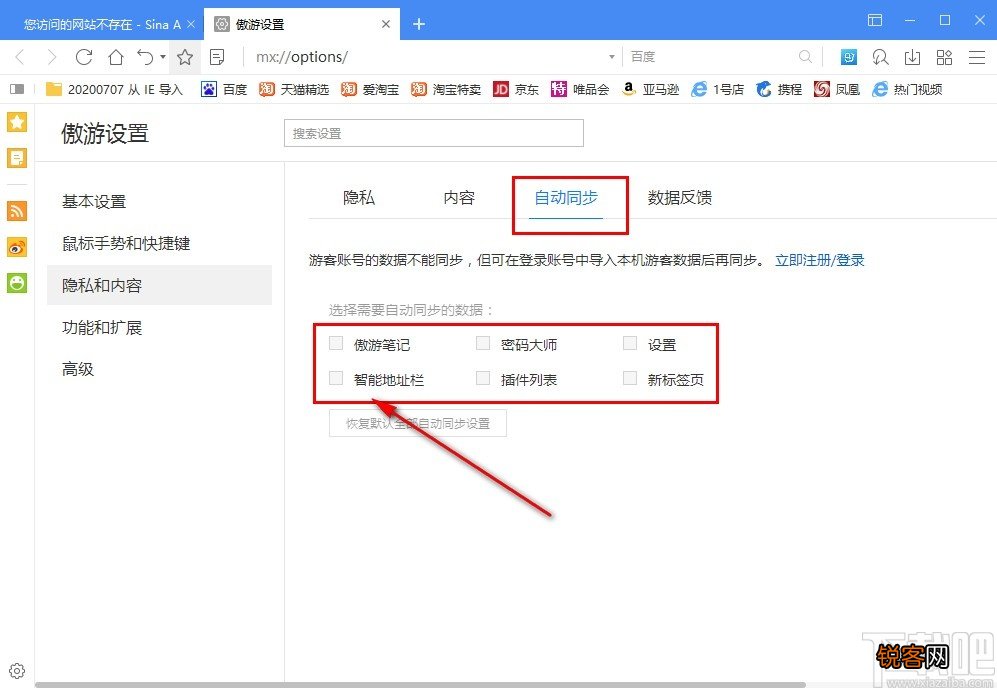
Task: Close the 傲游设置 tab
Action: [x=386, y=24]
